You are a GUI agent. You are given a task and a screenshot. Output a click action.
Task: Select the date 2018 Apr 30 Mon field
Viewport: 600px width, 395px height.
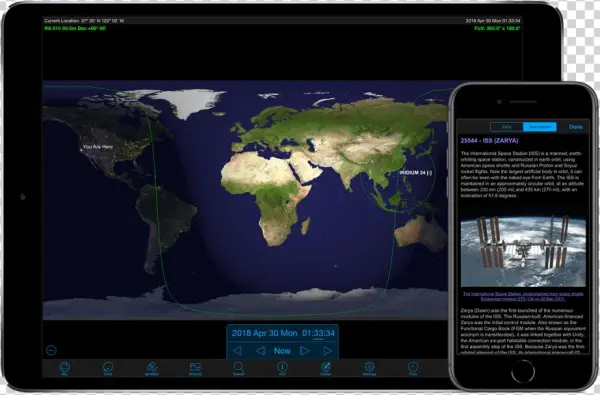pyautogui.click(x=264, y=333)
